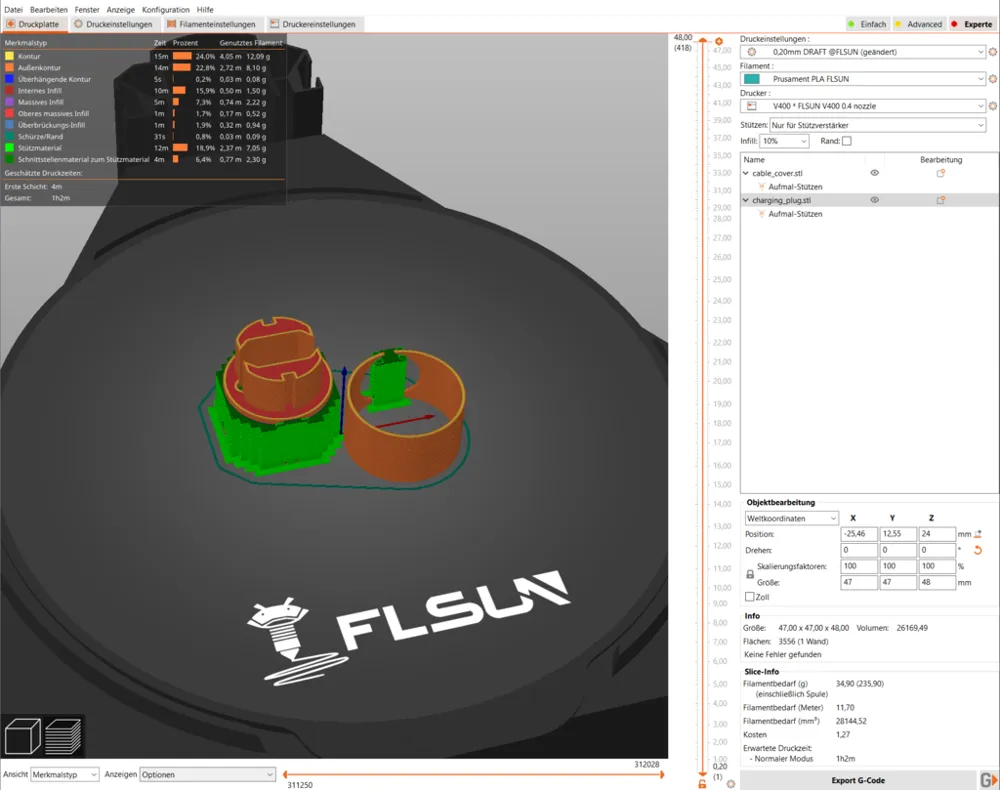Switch to 3D editor cube view
Image resolution: width=1000 pixels, height=790 pixels.
[22, 737]
